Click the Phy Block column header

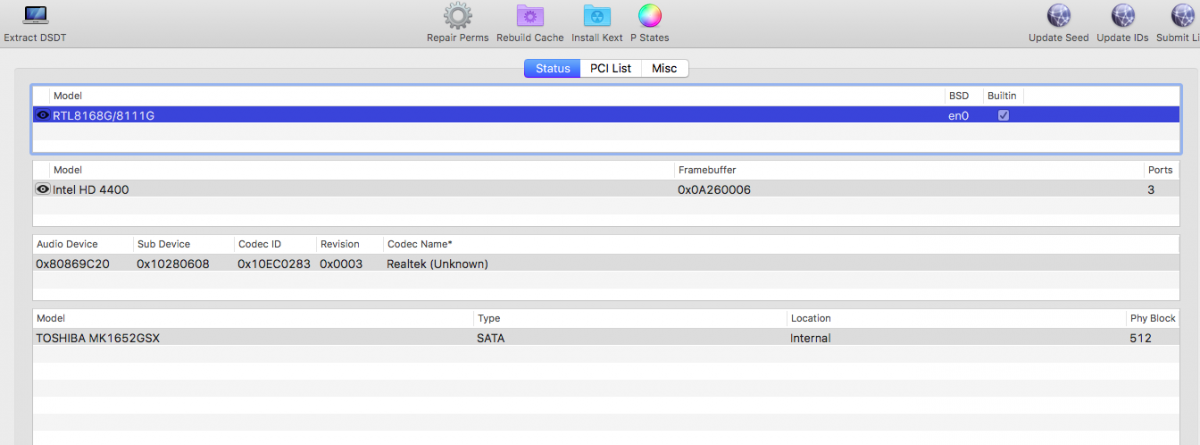coord(1151,318)
